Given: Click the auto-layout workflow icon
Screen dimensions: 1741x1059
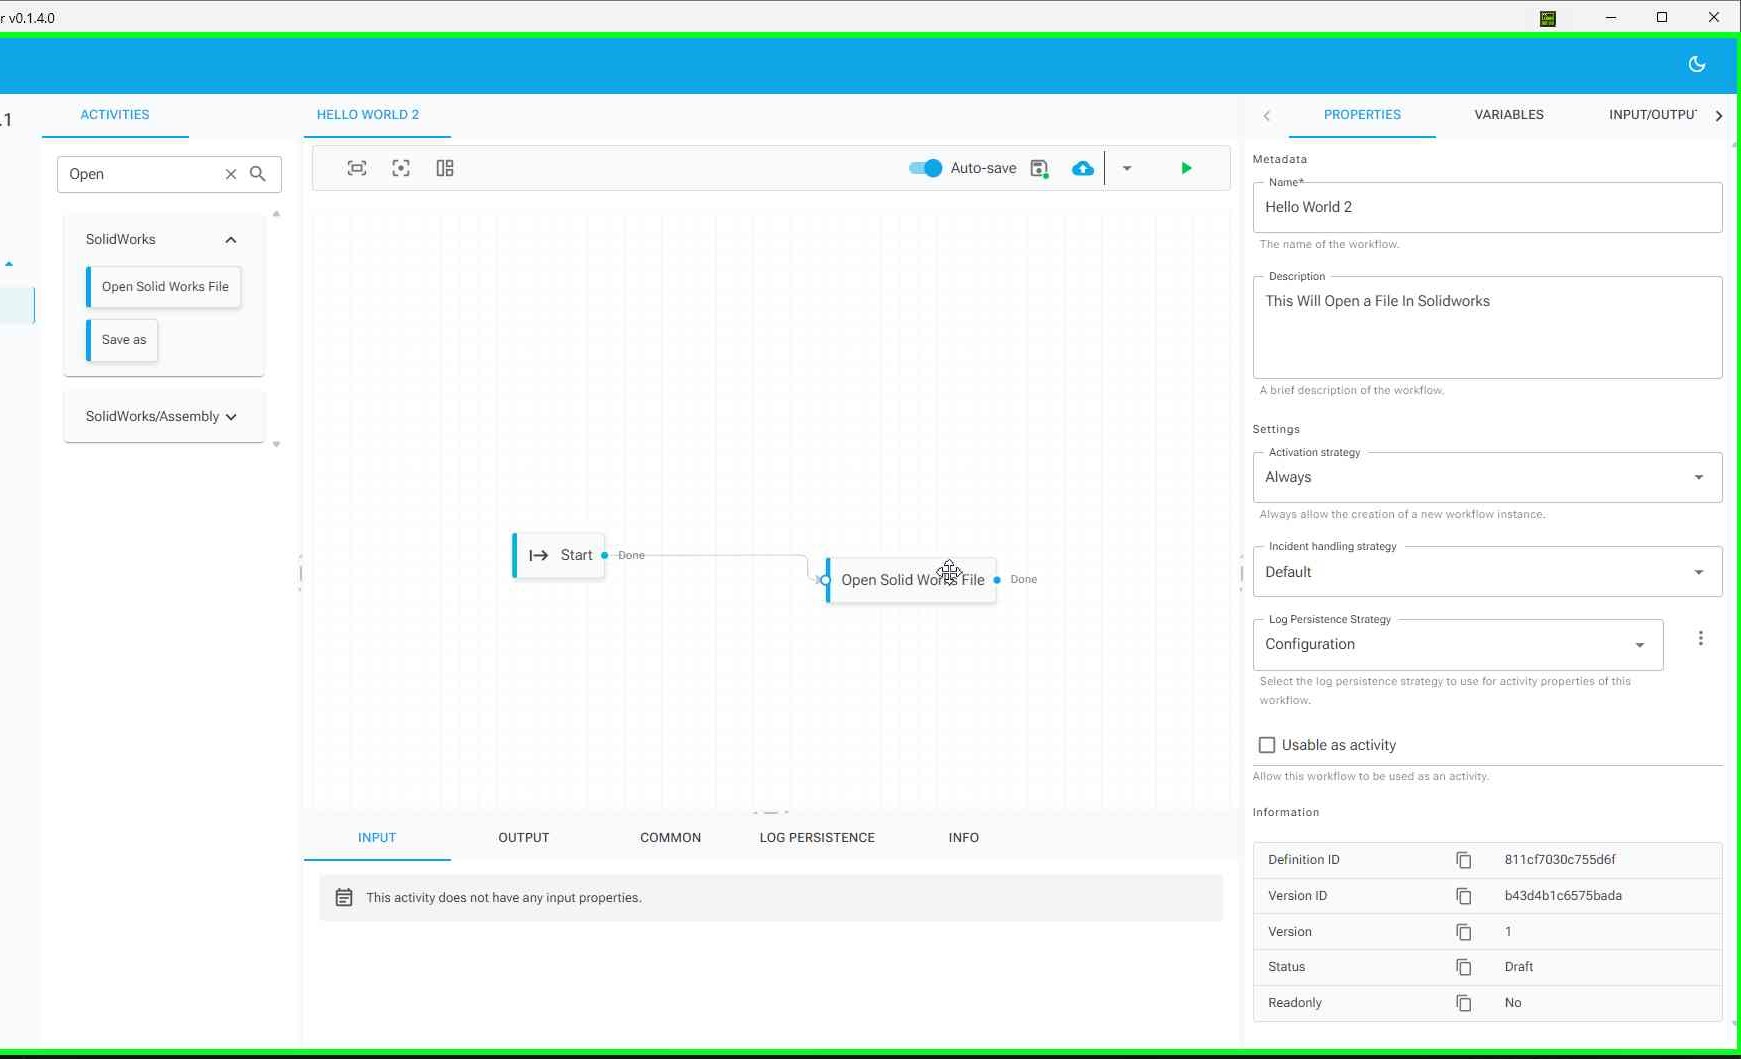Looking at the screenshot, I should [x=444, y=168].
